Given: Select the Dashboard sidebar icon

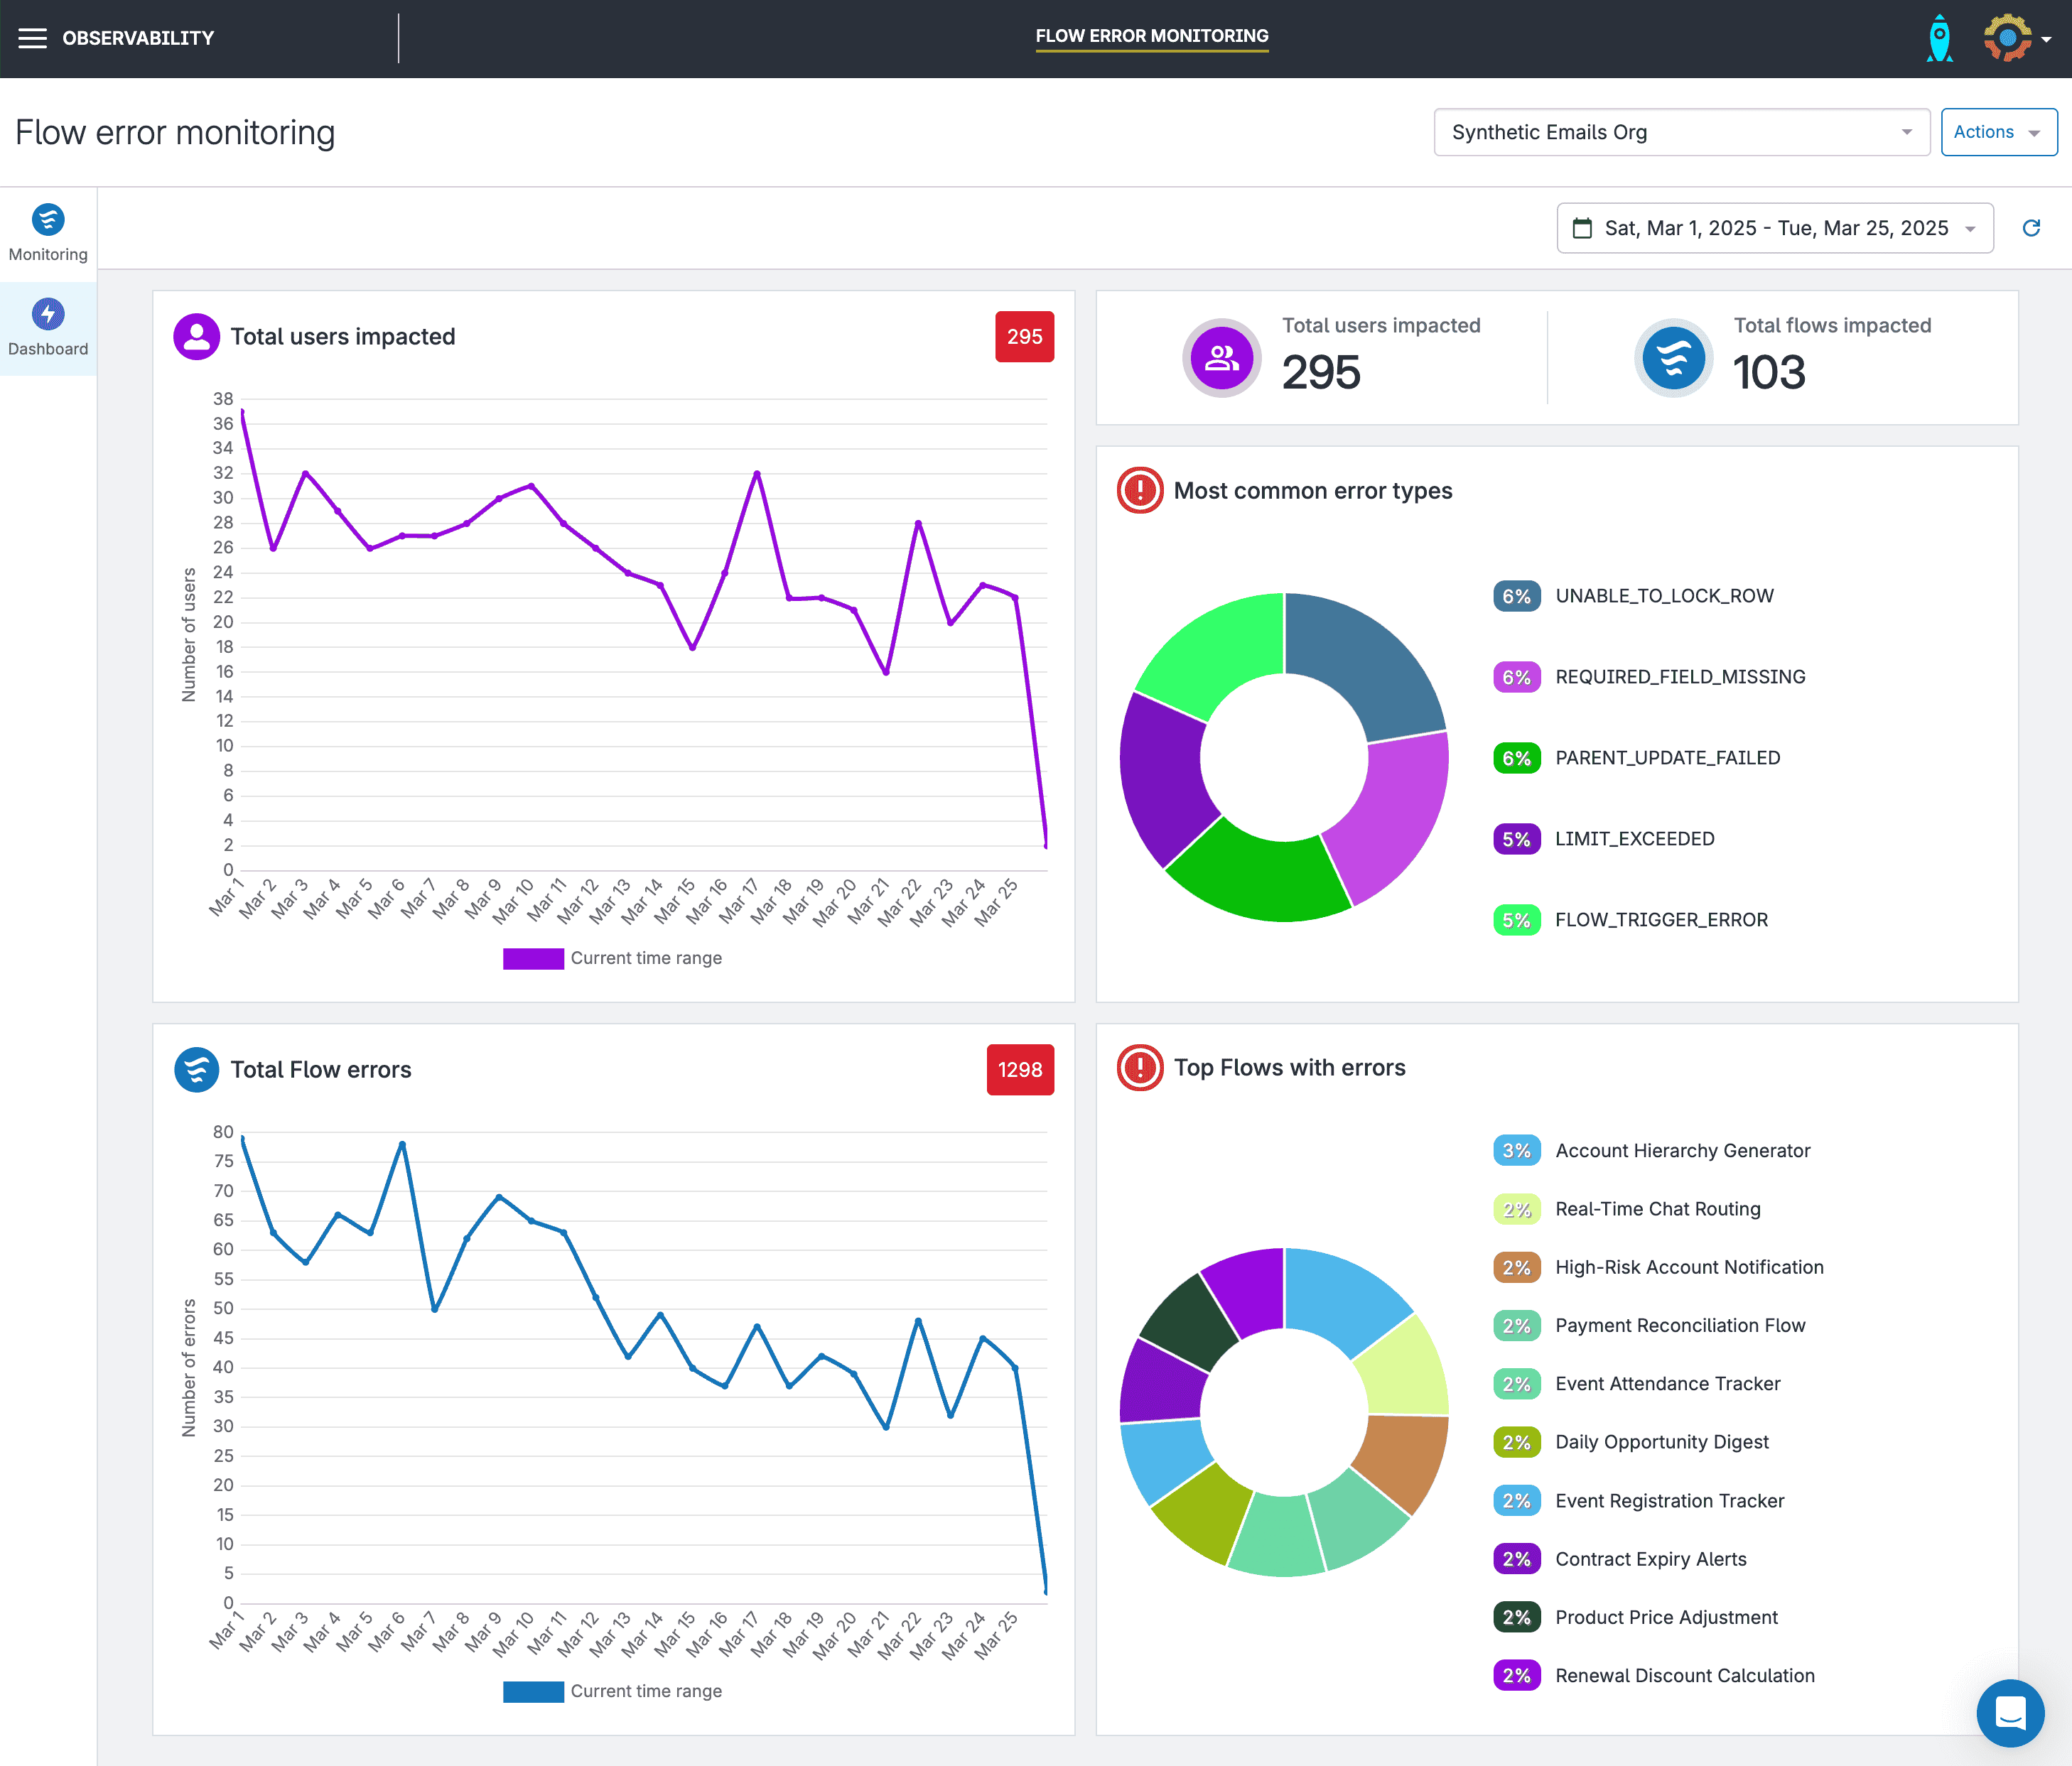Looking at the screenshot, I should click(x=48, y=315).
